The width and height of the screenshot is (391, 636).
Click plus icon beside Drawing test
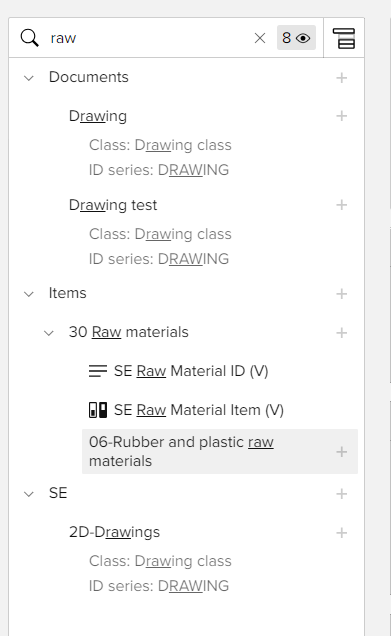(x=342, y=205)
